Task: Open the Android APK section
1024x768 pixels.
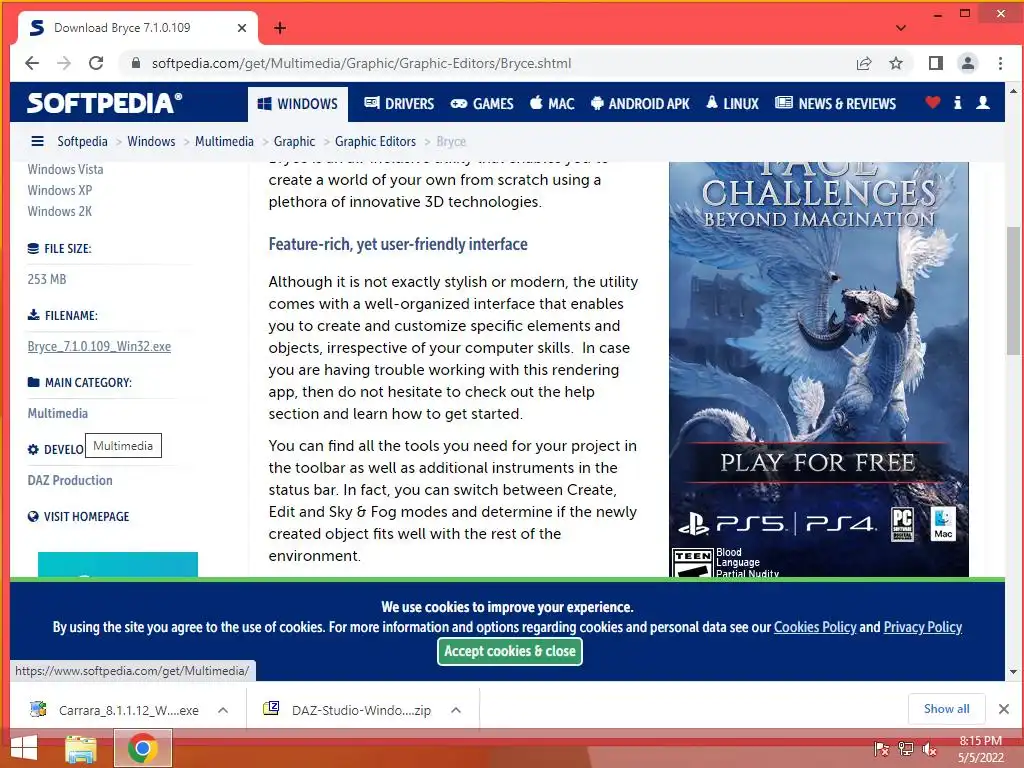Action: coord(640,104)
